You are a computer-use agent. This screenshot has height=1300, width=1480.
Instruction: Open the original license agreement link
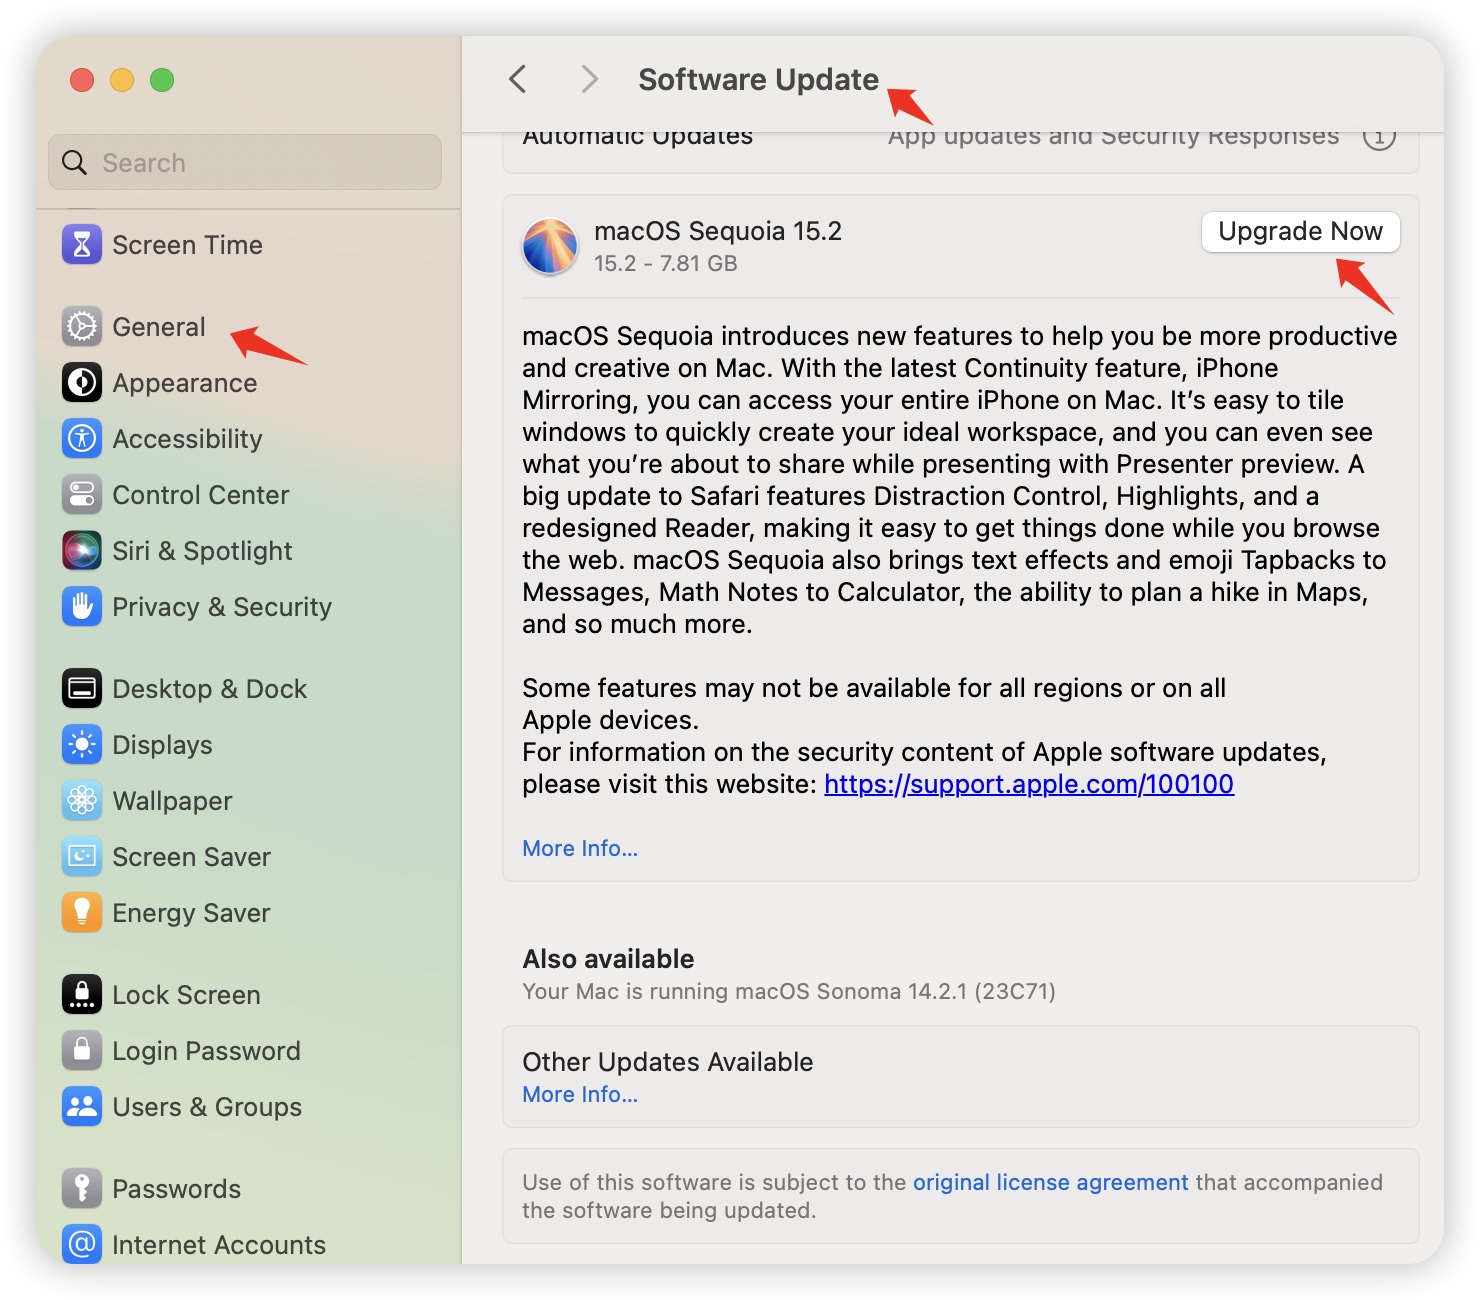tap(1051, 1182)
